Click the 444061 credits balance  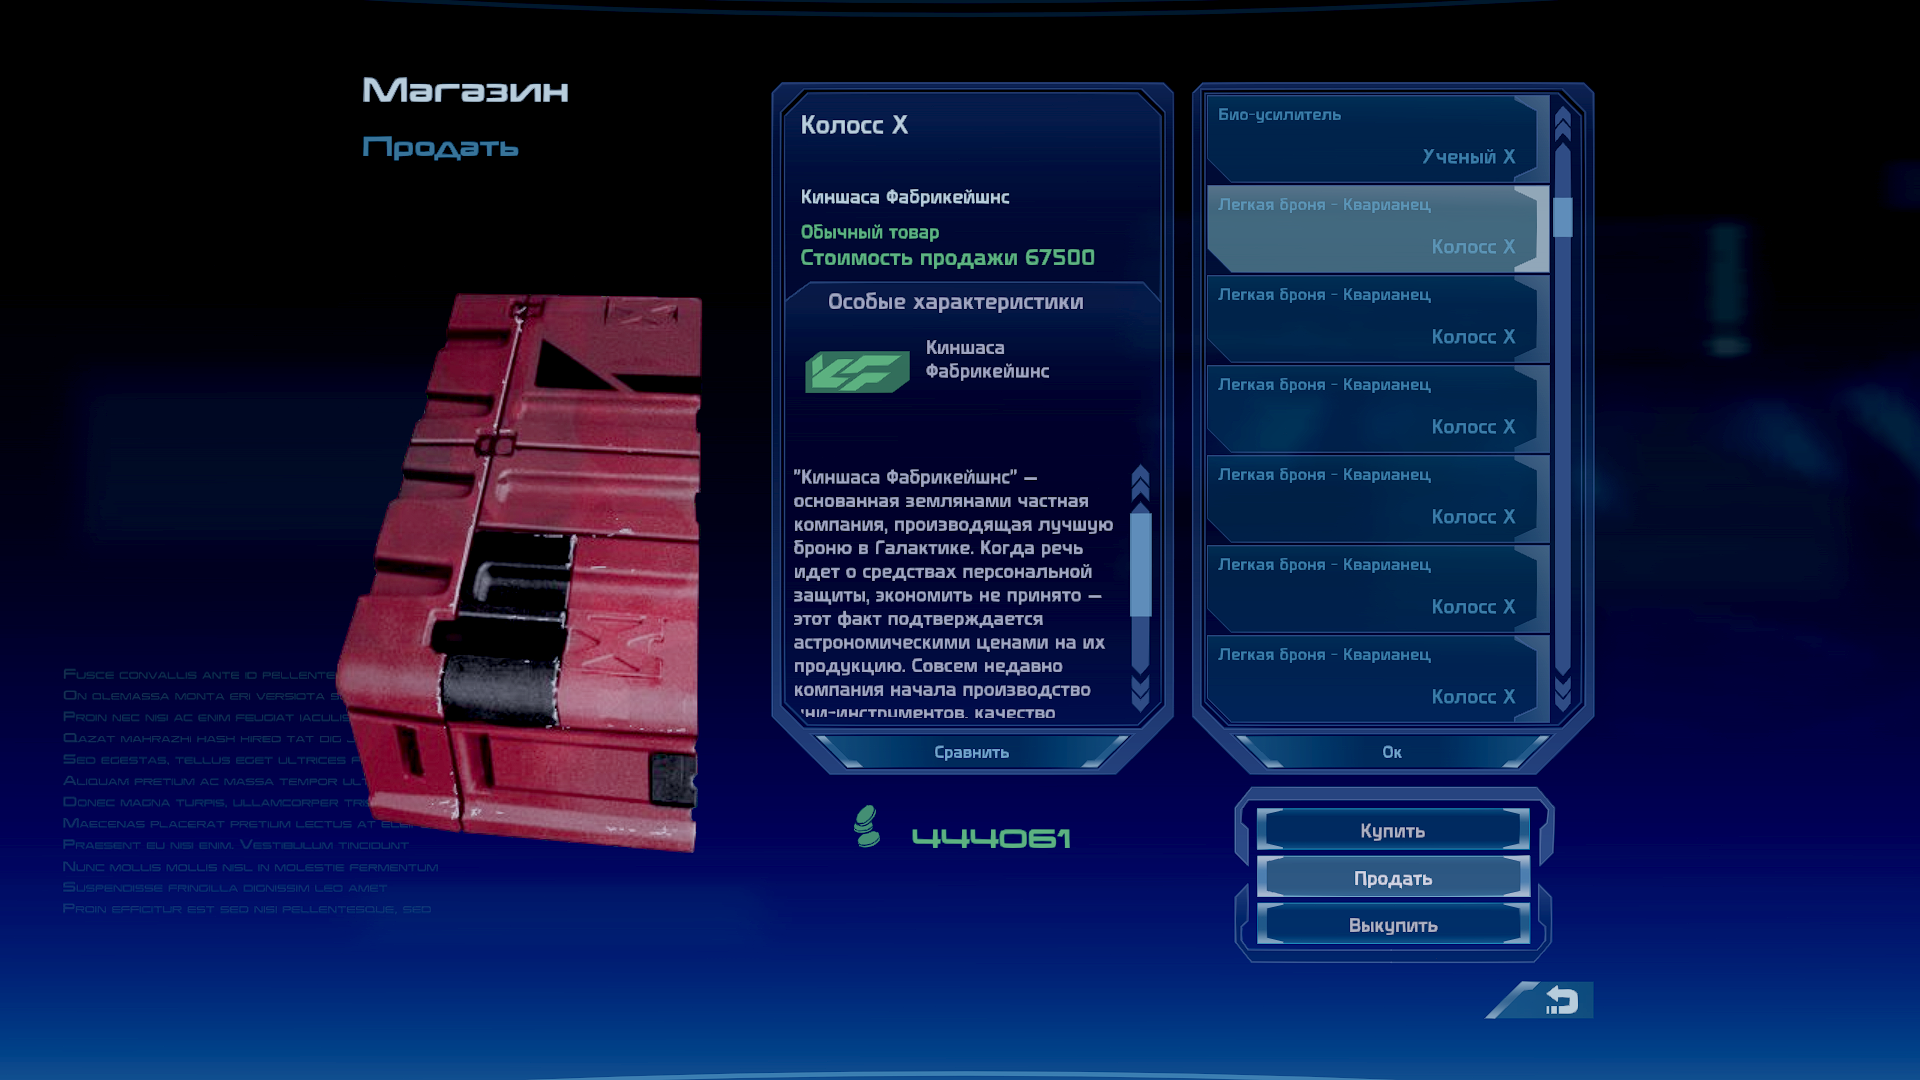point(991,838)
